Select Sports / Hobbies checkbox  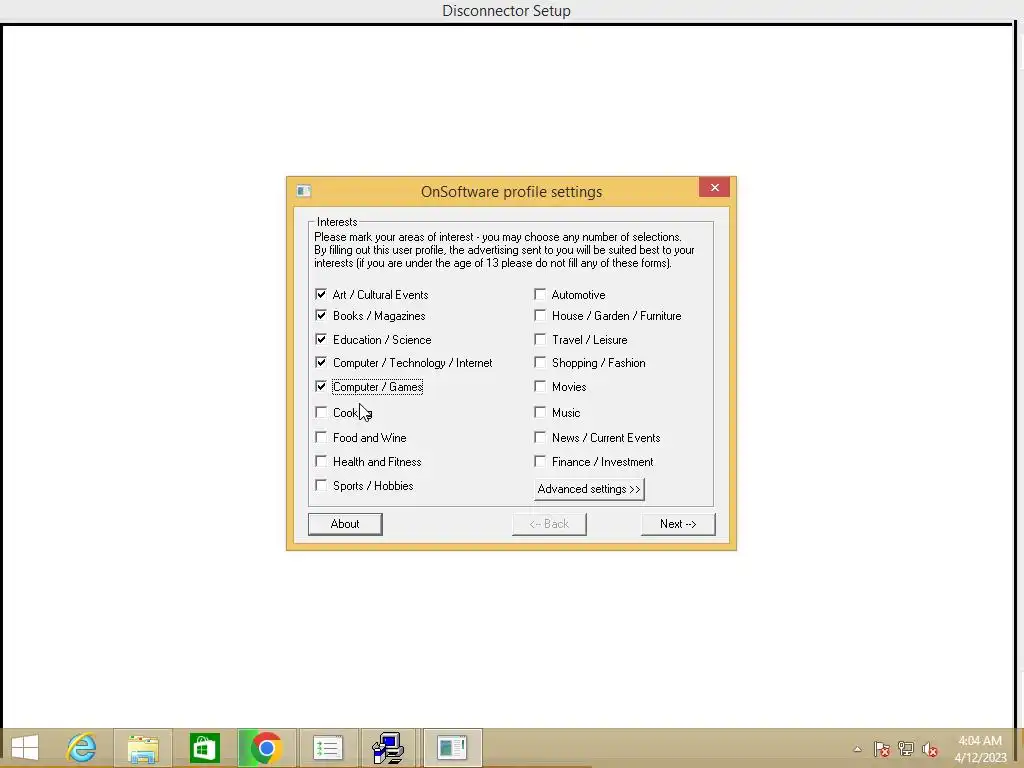click(321, 485)
